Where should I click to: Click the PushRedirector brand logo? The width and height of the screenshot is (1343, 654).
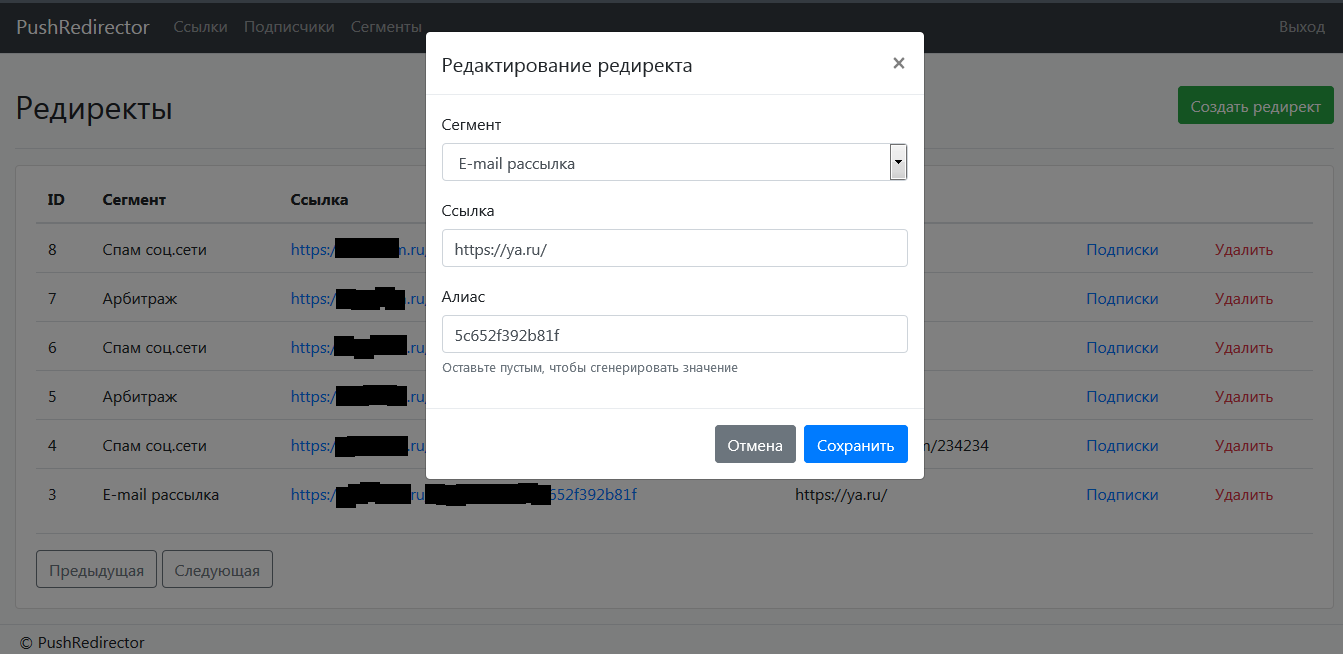[83, 27]
